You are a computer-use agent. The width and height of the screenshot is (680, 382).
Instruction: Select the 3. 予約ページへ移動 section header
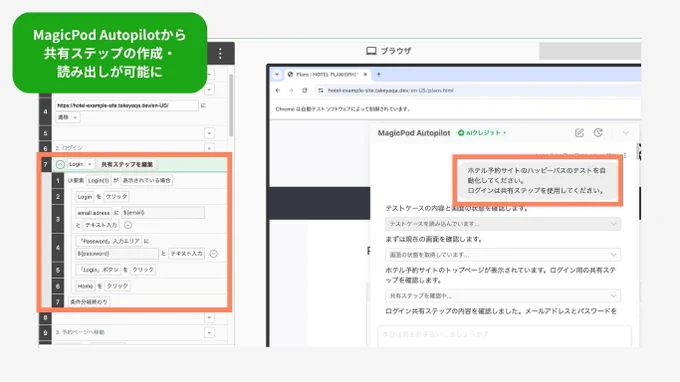click(x=80, y=333)
